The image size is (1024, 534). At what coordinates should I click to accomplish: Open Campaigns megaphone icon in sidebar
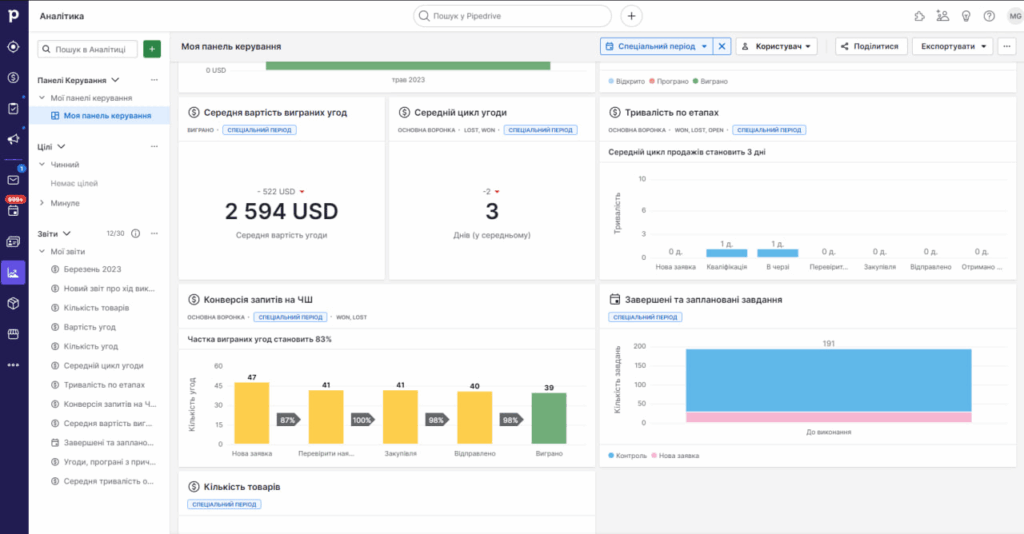13,139
